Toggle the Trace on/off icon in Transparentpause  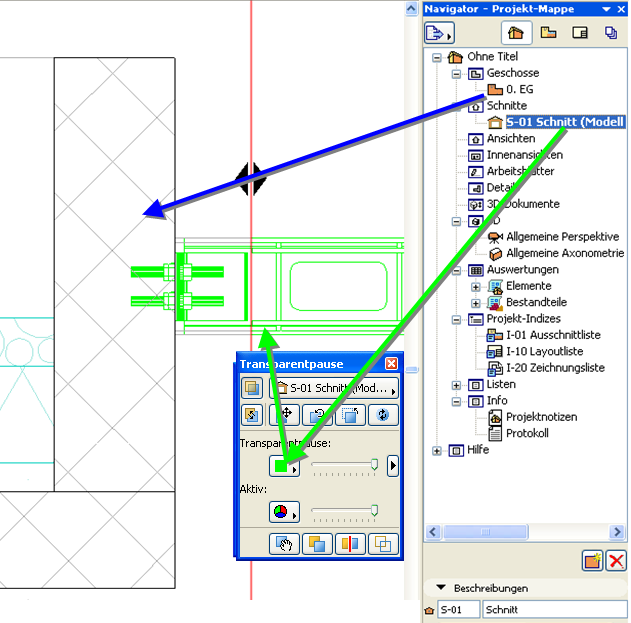pos(252,388)
